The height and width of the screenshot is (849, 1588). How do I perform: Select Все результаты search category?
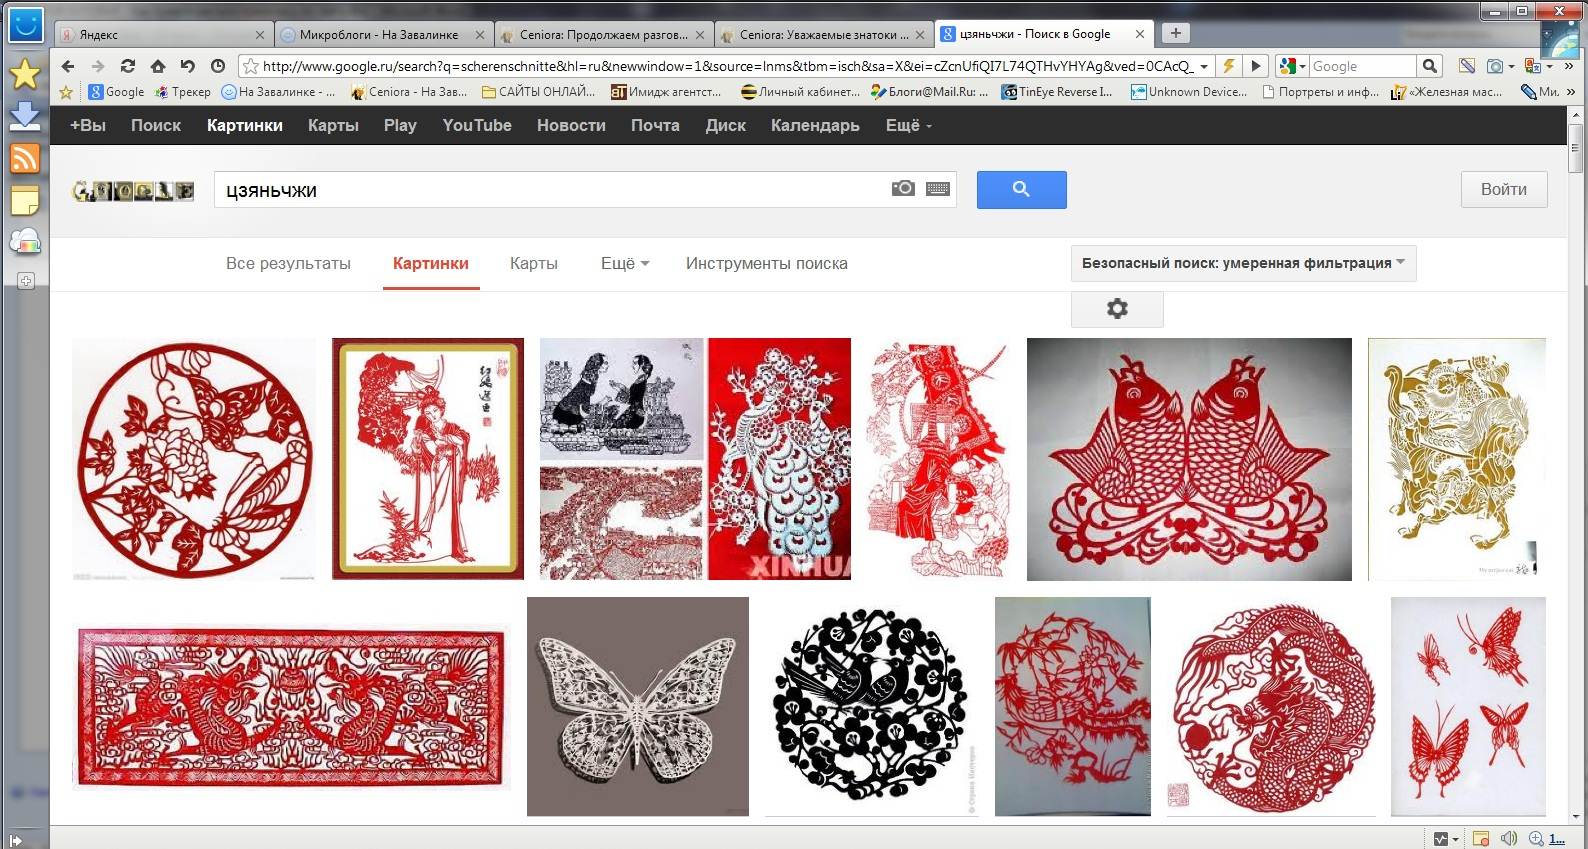pyautogui.click(x=288, y=263)
